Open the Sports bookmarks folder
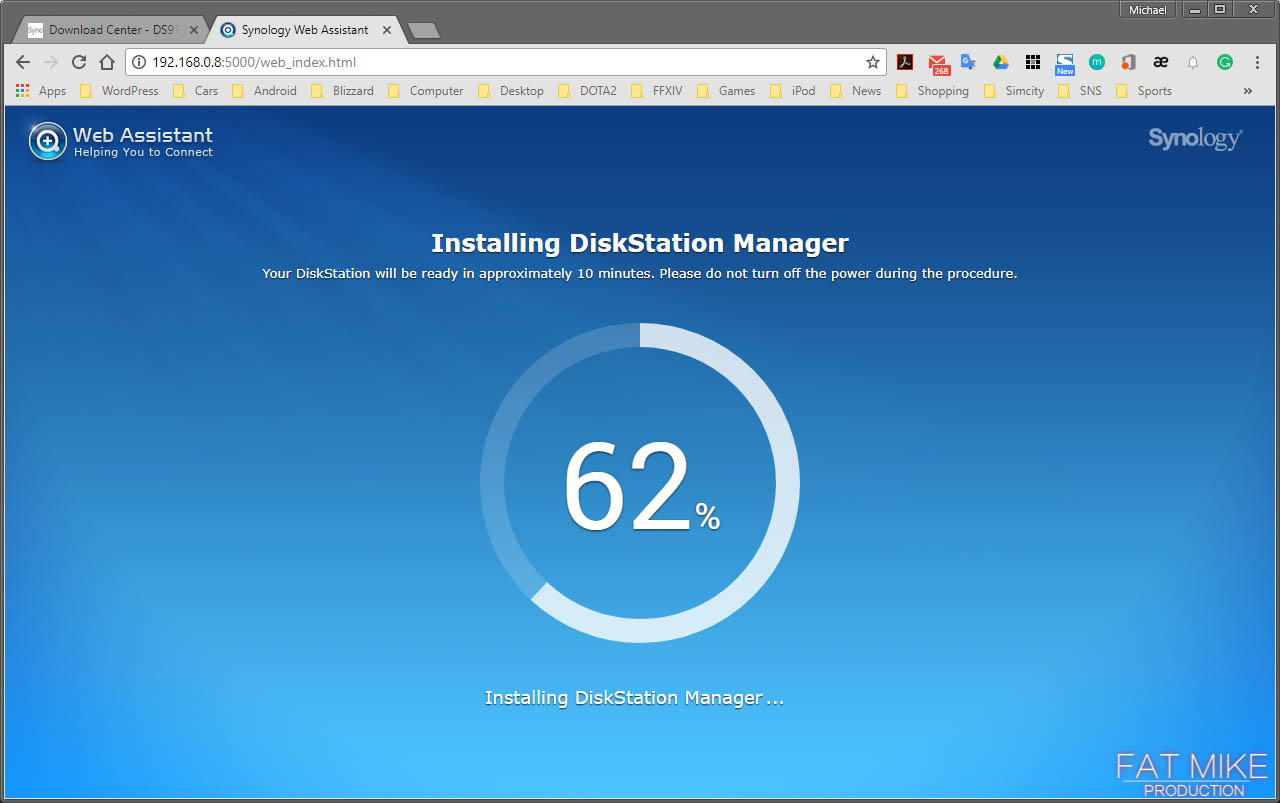The image size is (1280, 803). coord(1143,91)
